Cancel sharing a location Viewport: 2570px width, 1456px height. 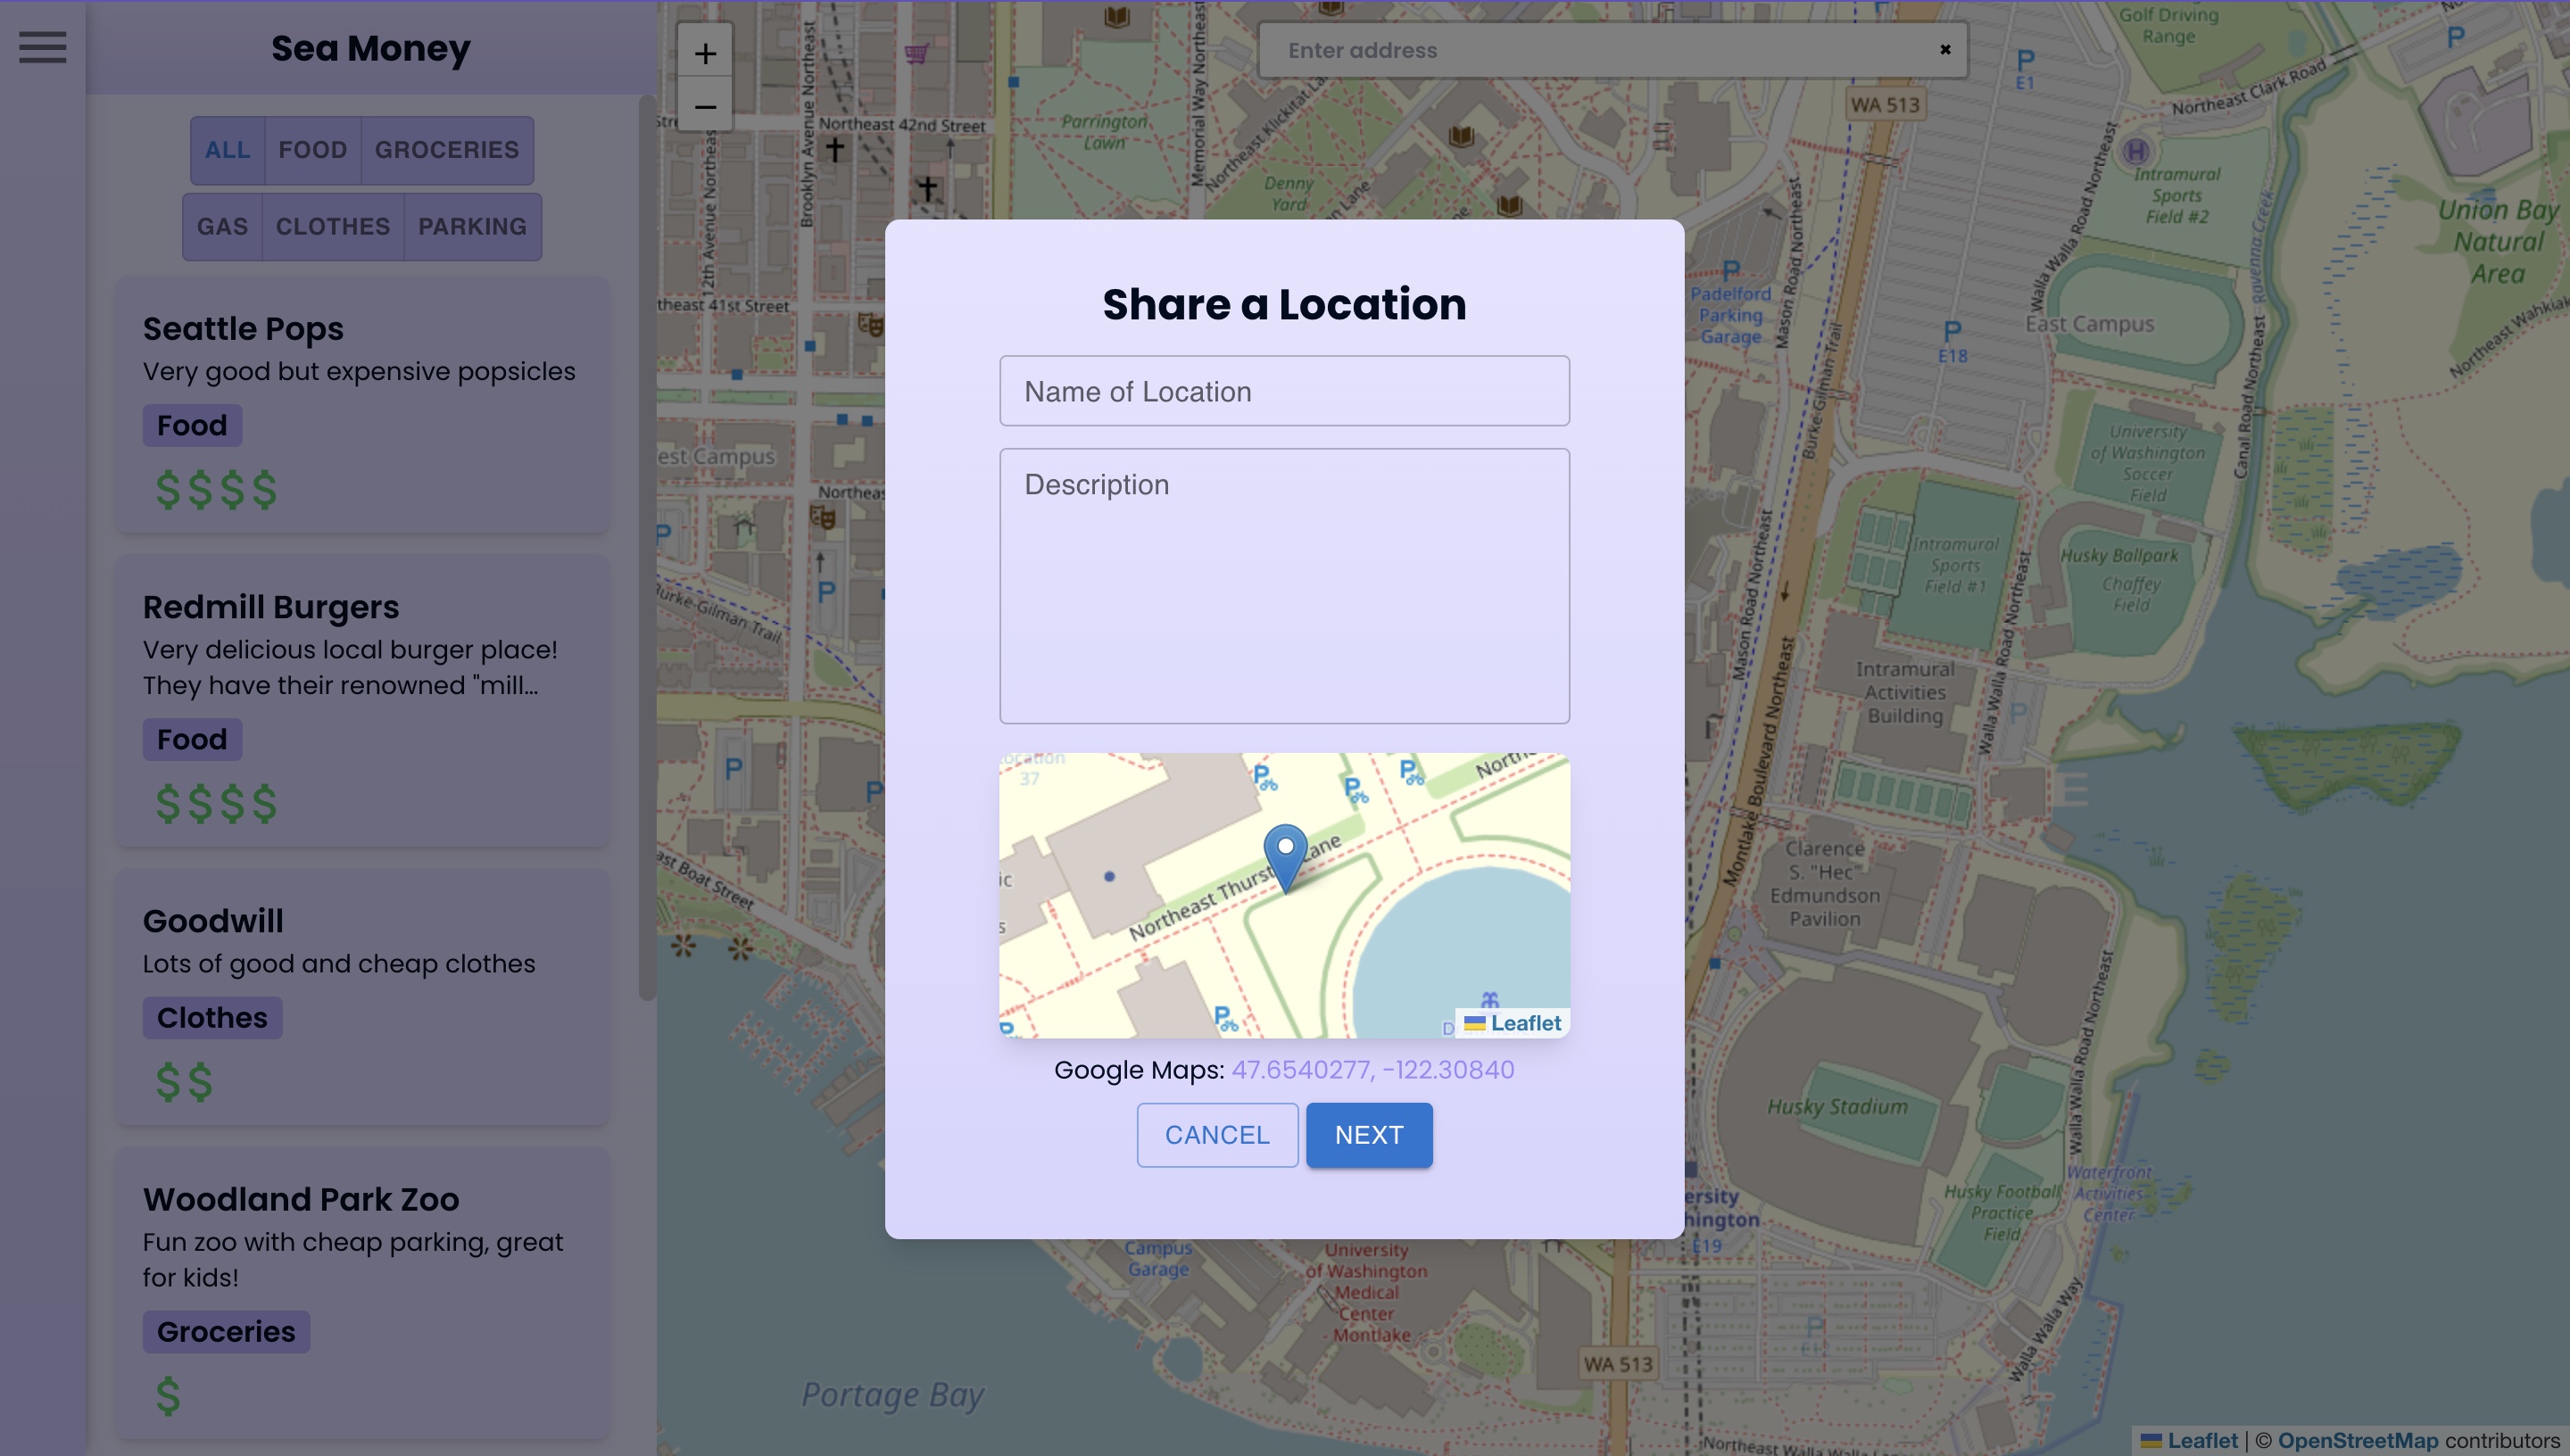pos(1216,1135)
